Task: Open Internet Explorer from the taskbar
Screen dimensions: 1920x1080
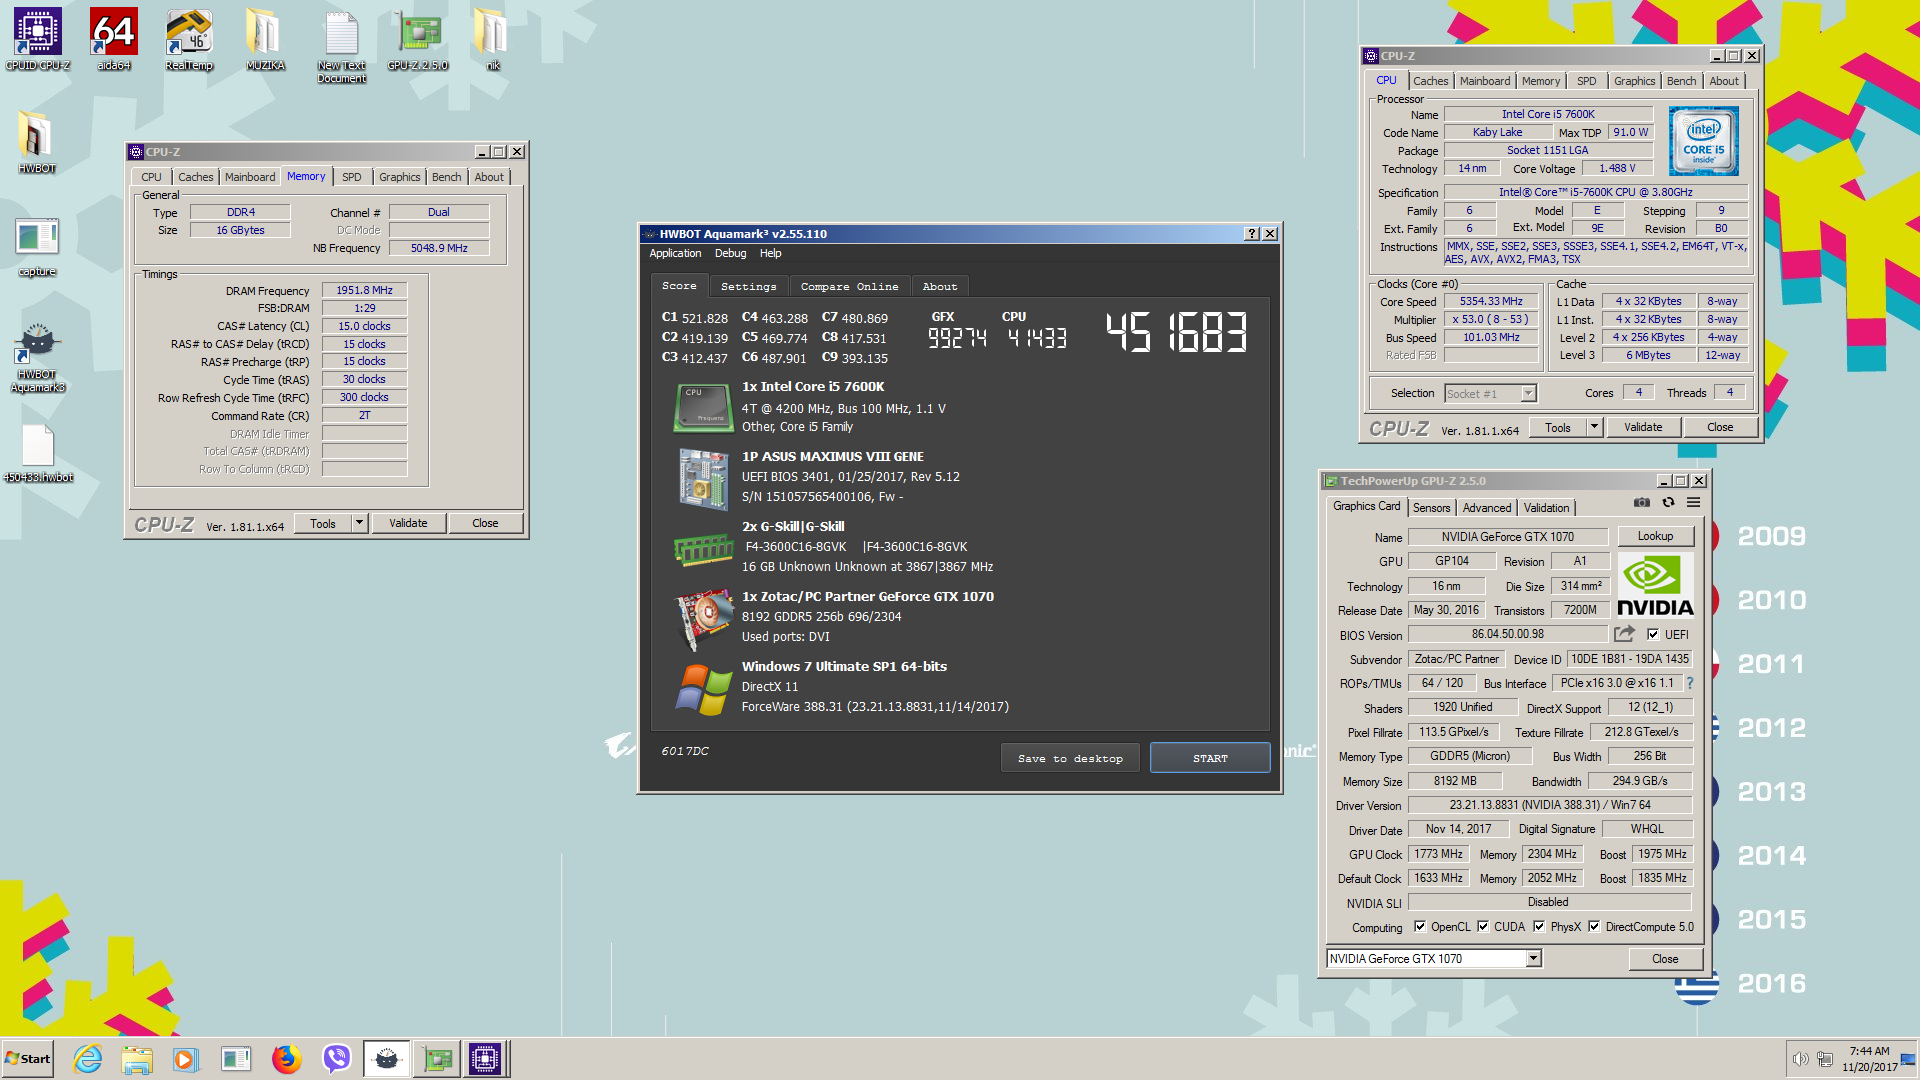Action: coord(88,1059)
